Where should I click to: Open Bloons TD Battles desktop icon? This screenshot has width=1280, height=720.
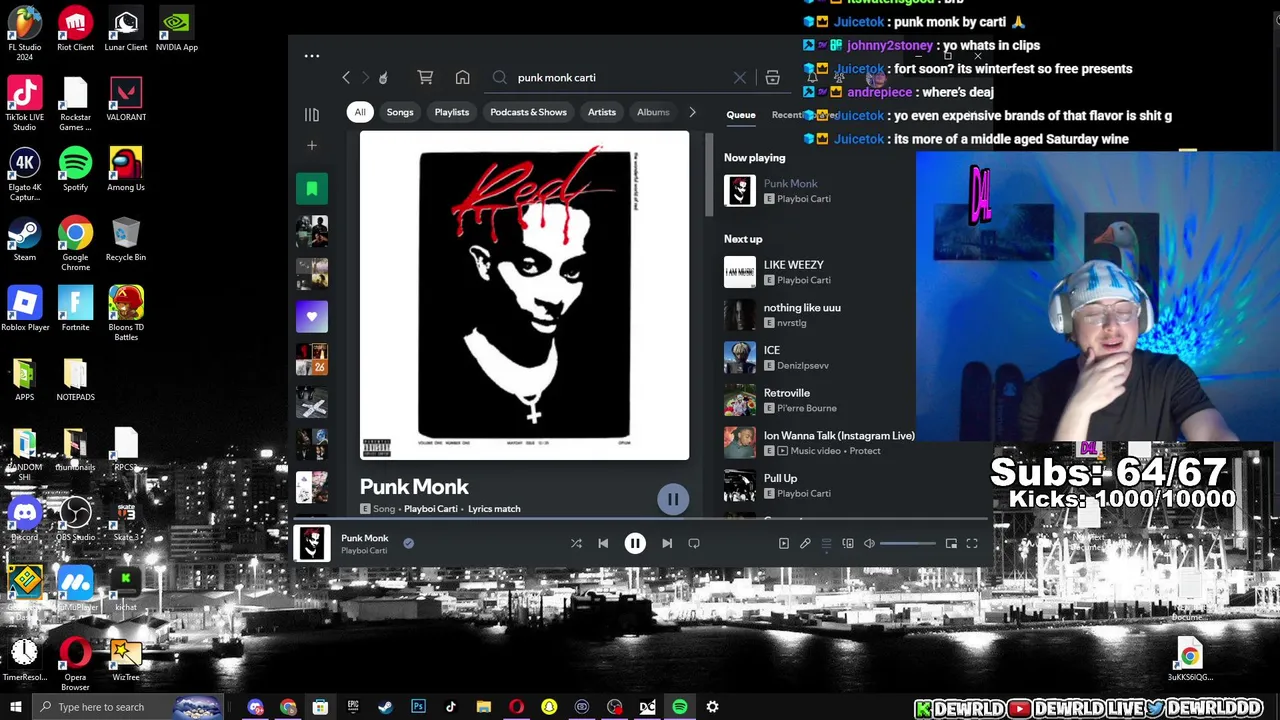point(126,313)
